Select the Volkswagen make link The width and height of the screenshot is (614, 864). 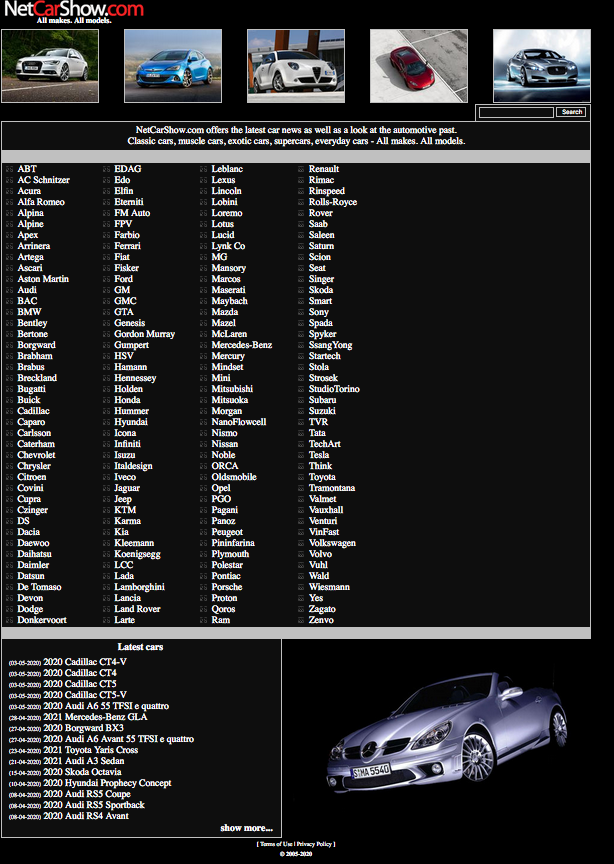332,543
